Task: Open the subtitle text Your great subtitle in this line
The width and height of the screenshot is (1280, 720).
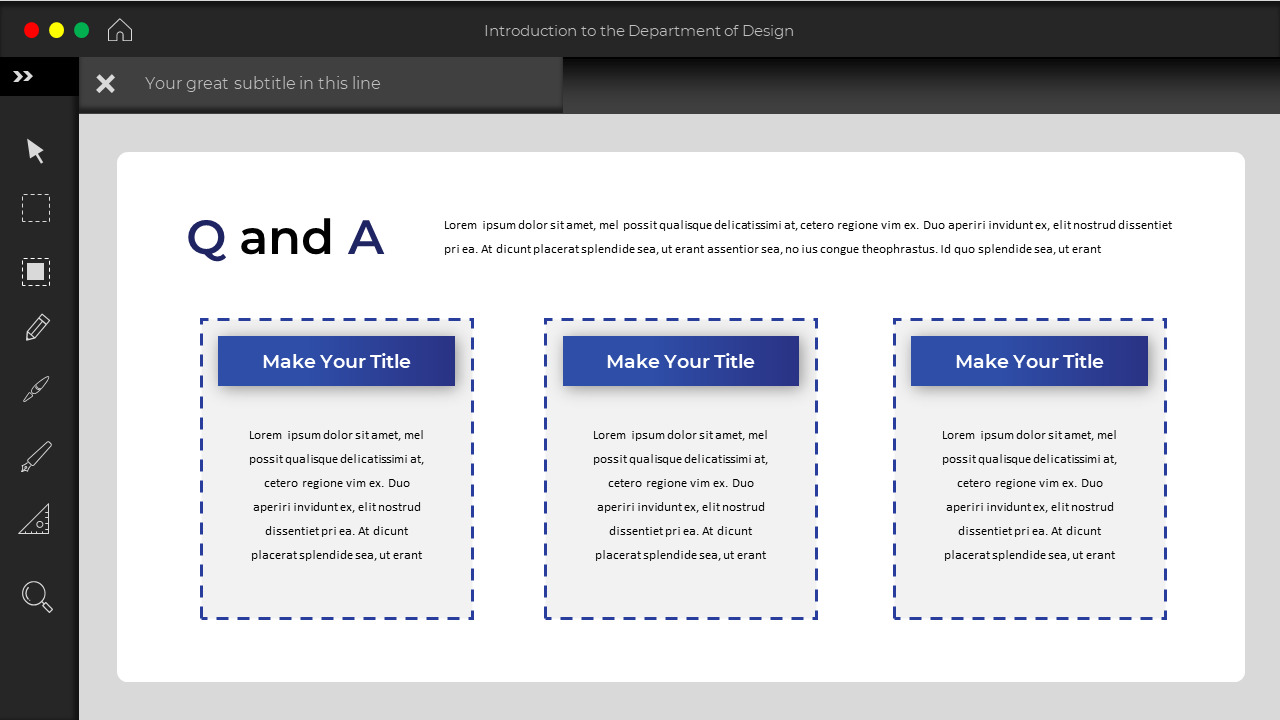Action: (264, 83)
